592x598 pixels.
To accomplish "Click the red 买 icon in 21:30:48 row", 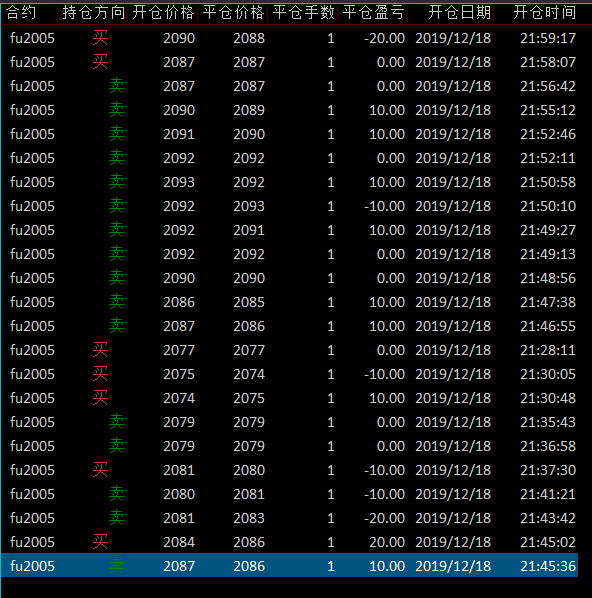I will click(100, 398).
